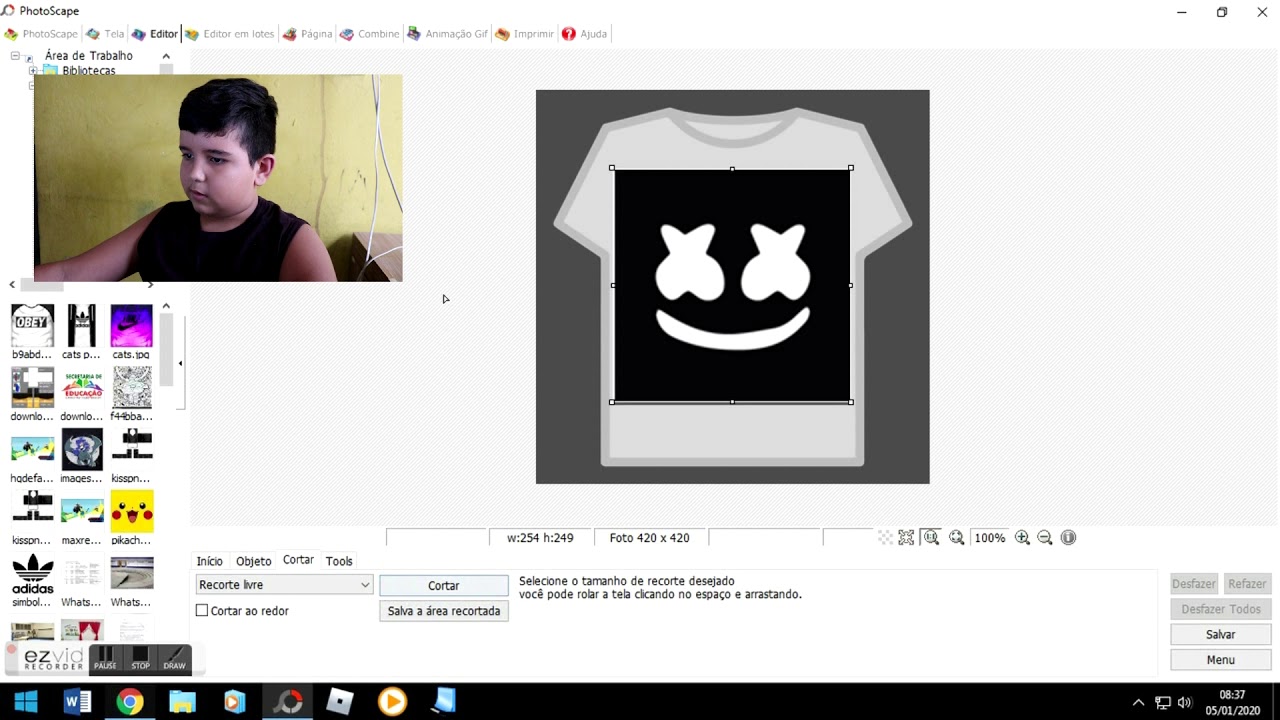This screenshot has height=720, width=1280.
Task: Go to the PhotoScape home tab
Action: 41,33
